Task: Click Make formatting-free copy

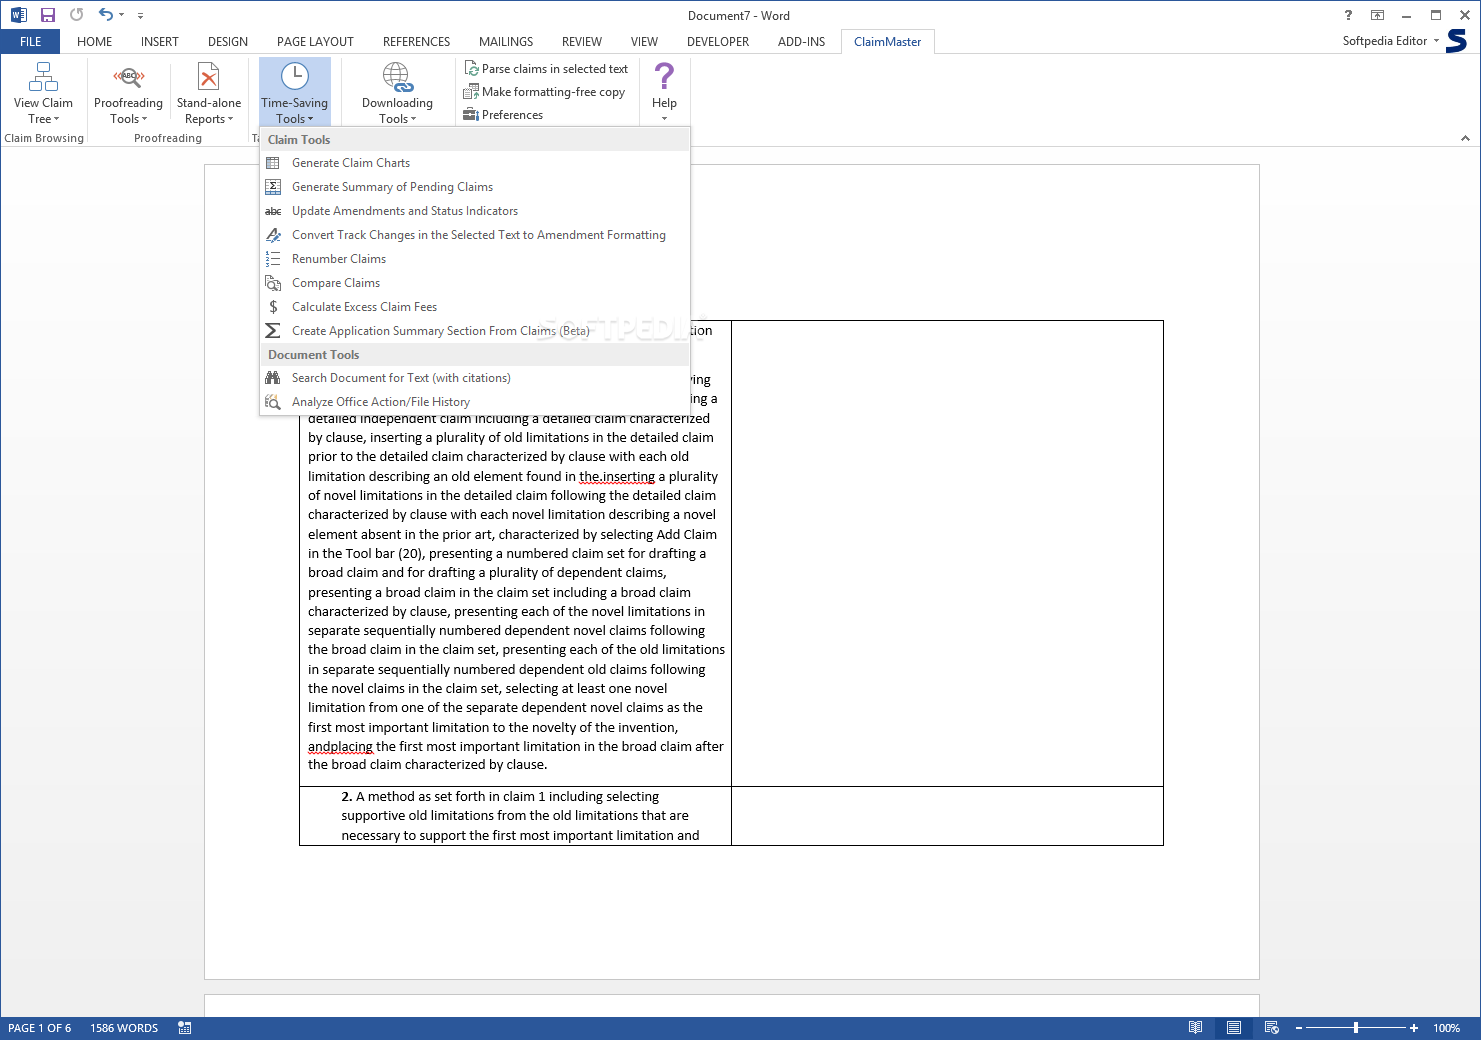Action: click(545, 92)
